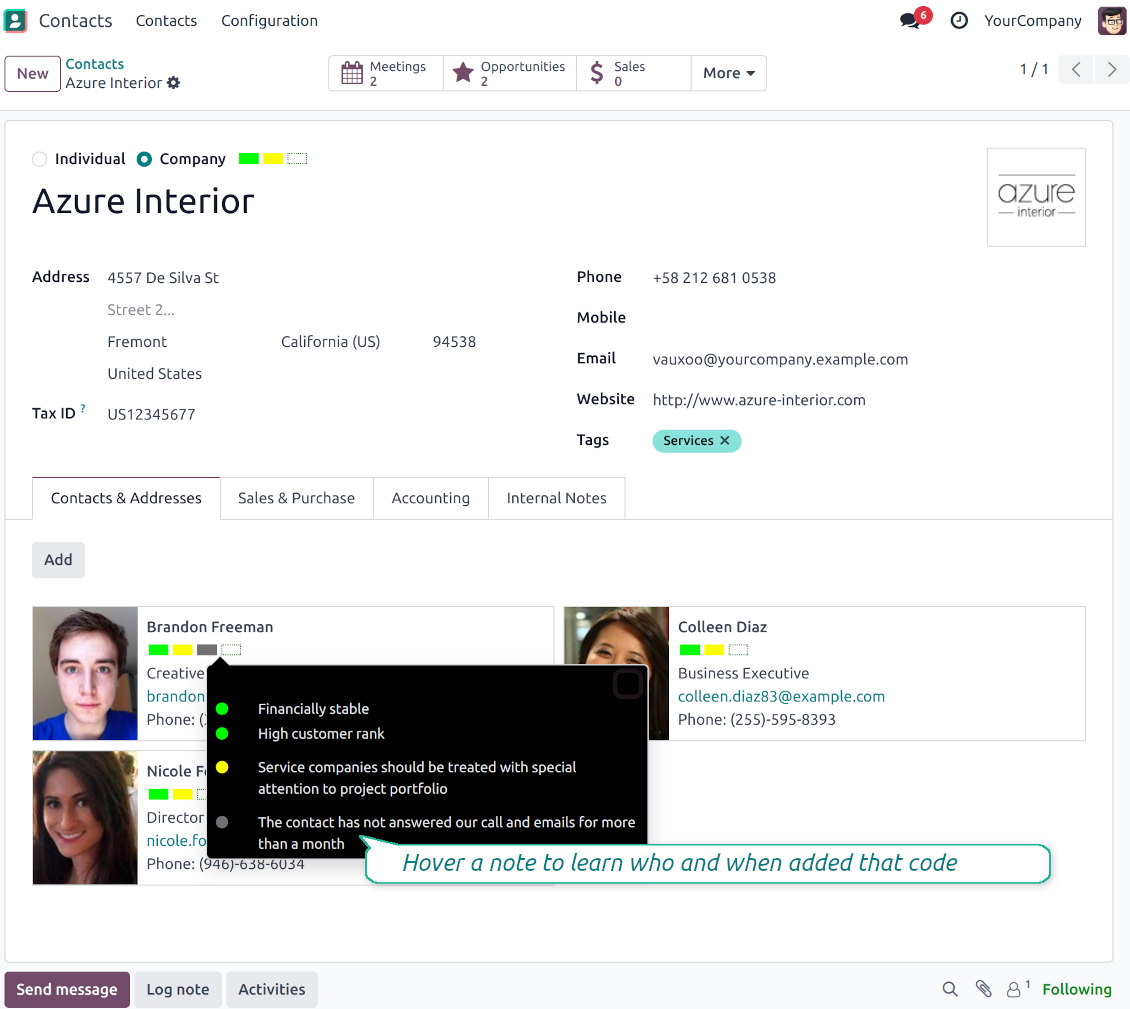Click the attachments paperclip icon
Viewport: 1130px width, 1009px height.
(x=983, y=989)
